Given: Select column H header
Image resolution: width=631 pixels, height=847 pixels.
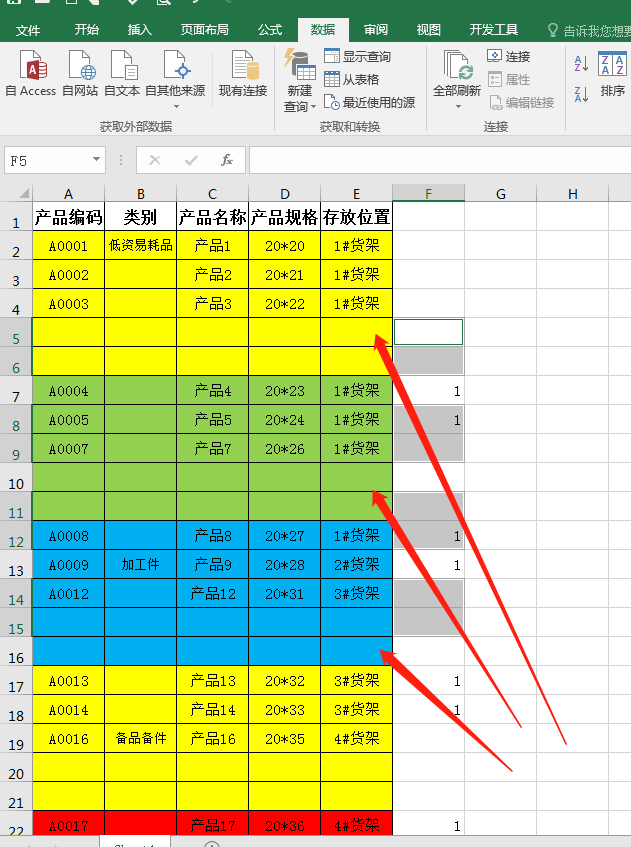Looking at the screenshot, I should coord(573,193).
